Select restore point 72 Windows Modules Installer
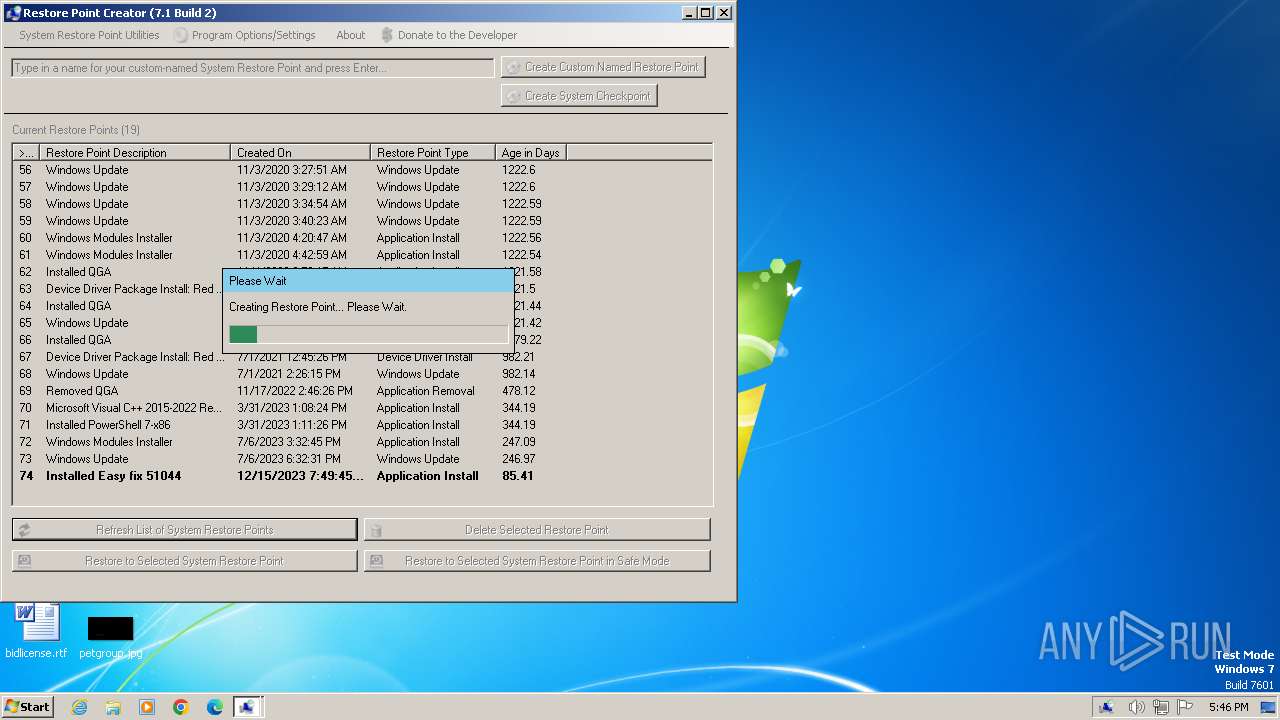This screenshot has height=720, width=1280. 363,442
